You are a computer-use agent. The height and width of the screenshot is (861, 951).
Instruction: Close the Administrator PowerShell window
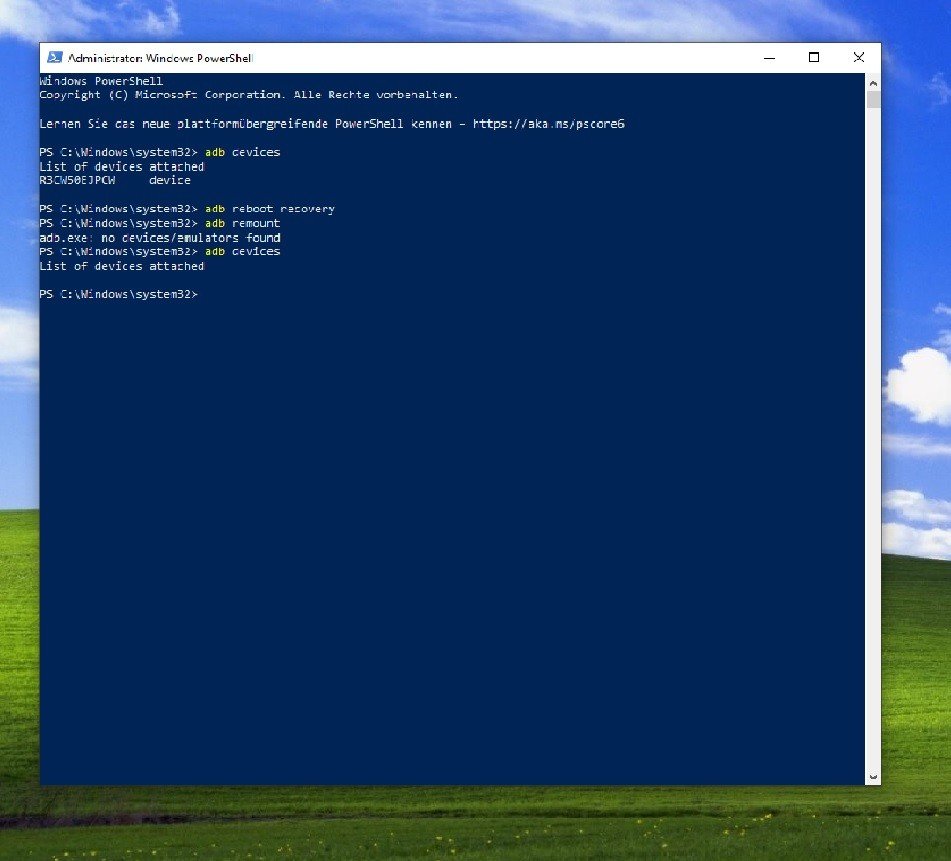[859, 58]
